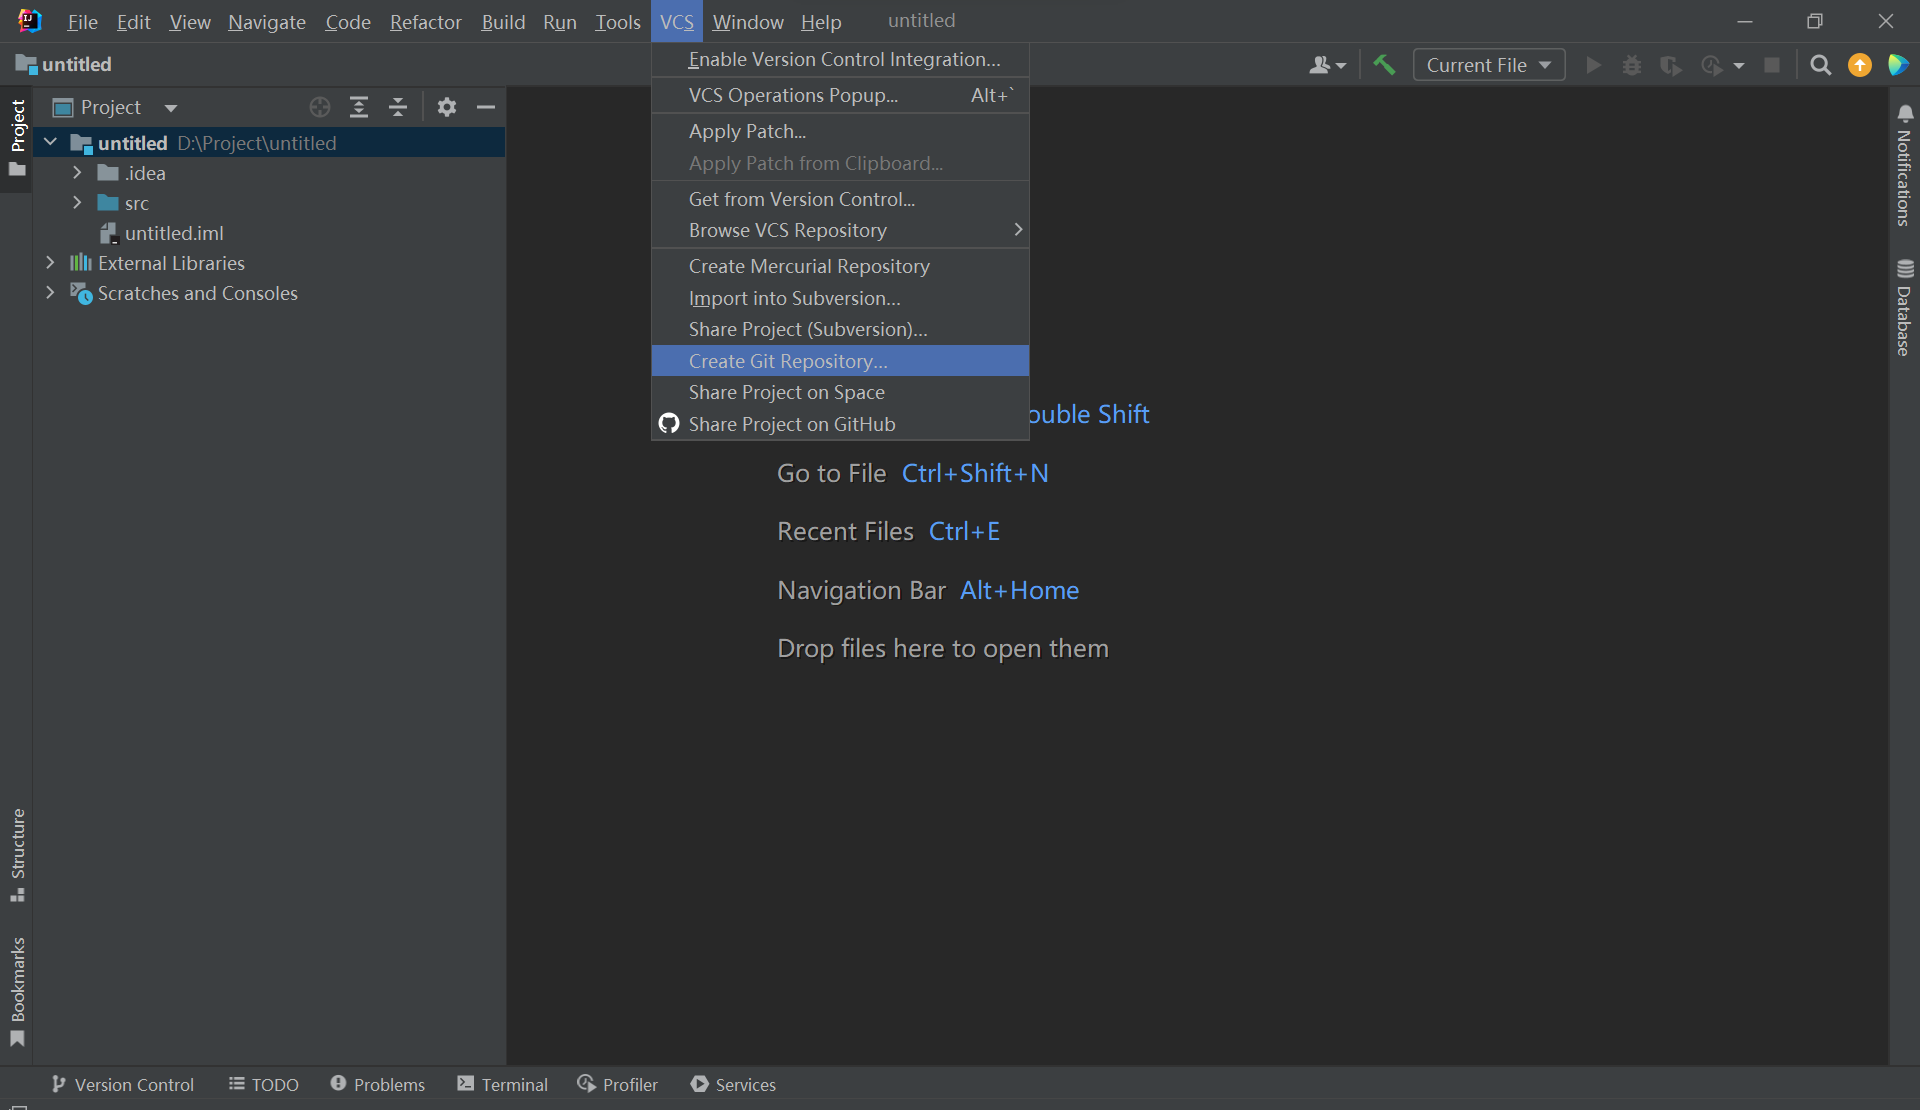Select the untitled.iml file in the tree
Viewport: 1920px width, 1110px height.
(x=174, y=233)
